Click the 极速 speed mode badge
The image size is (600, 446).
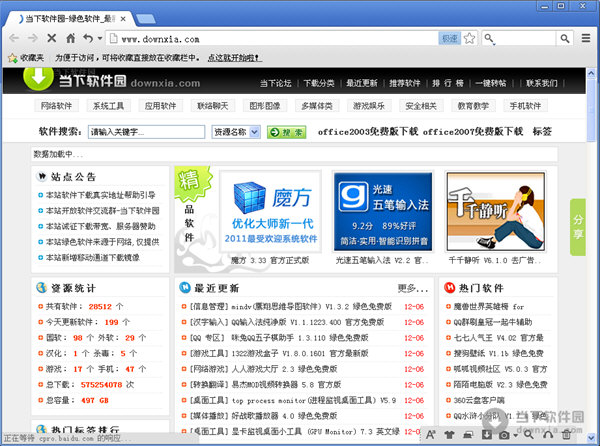450,38
